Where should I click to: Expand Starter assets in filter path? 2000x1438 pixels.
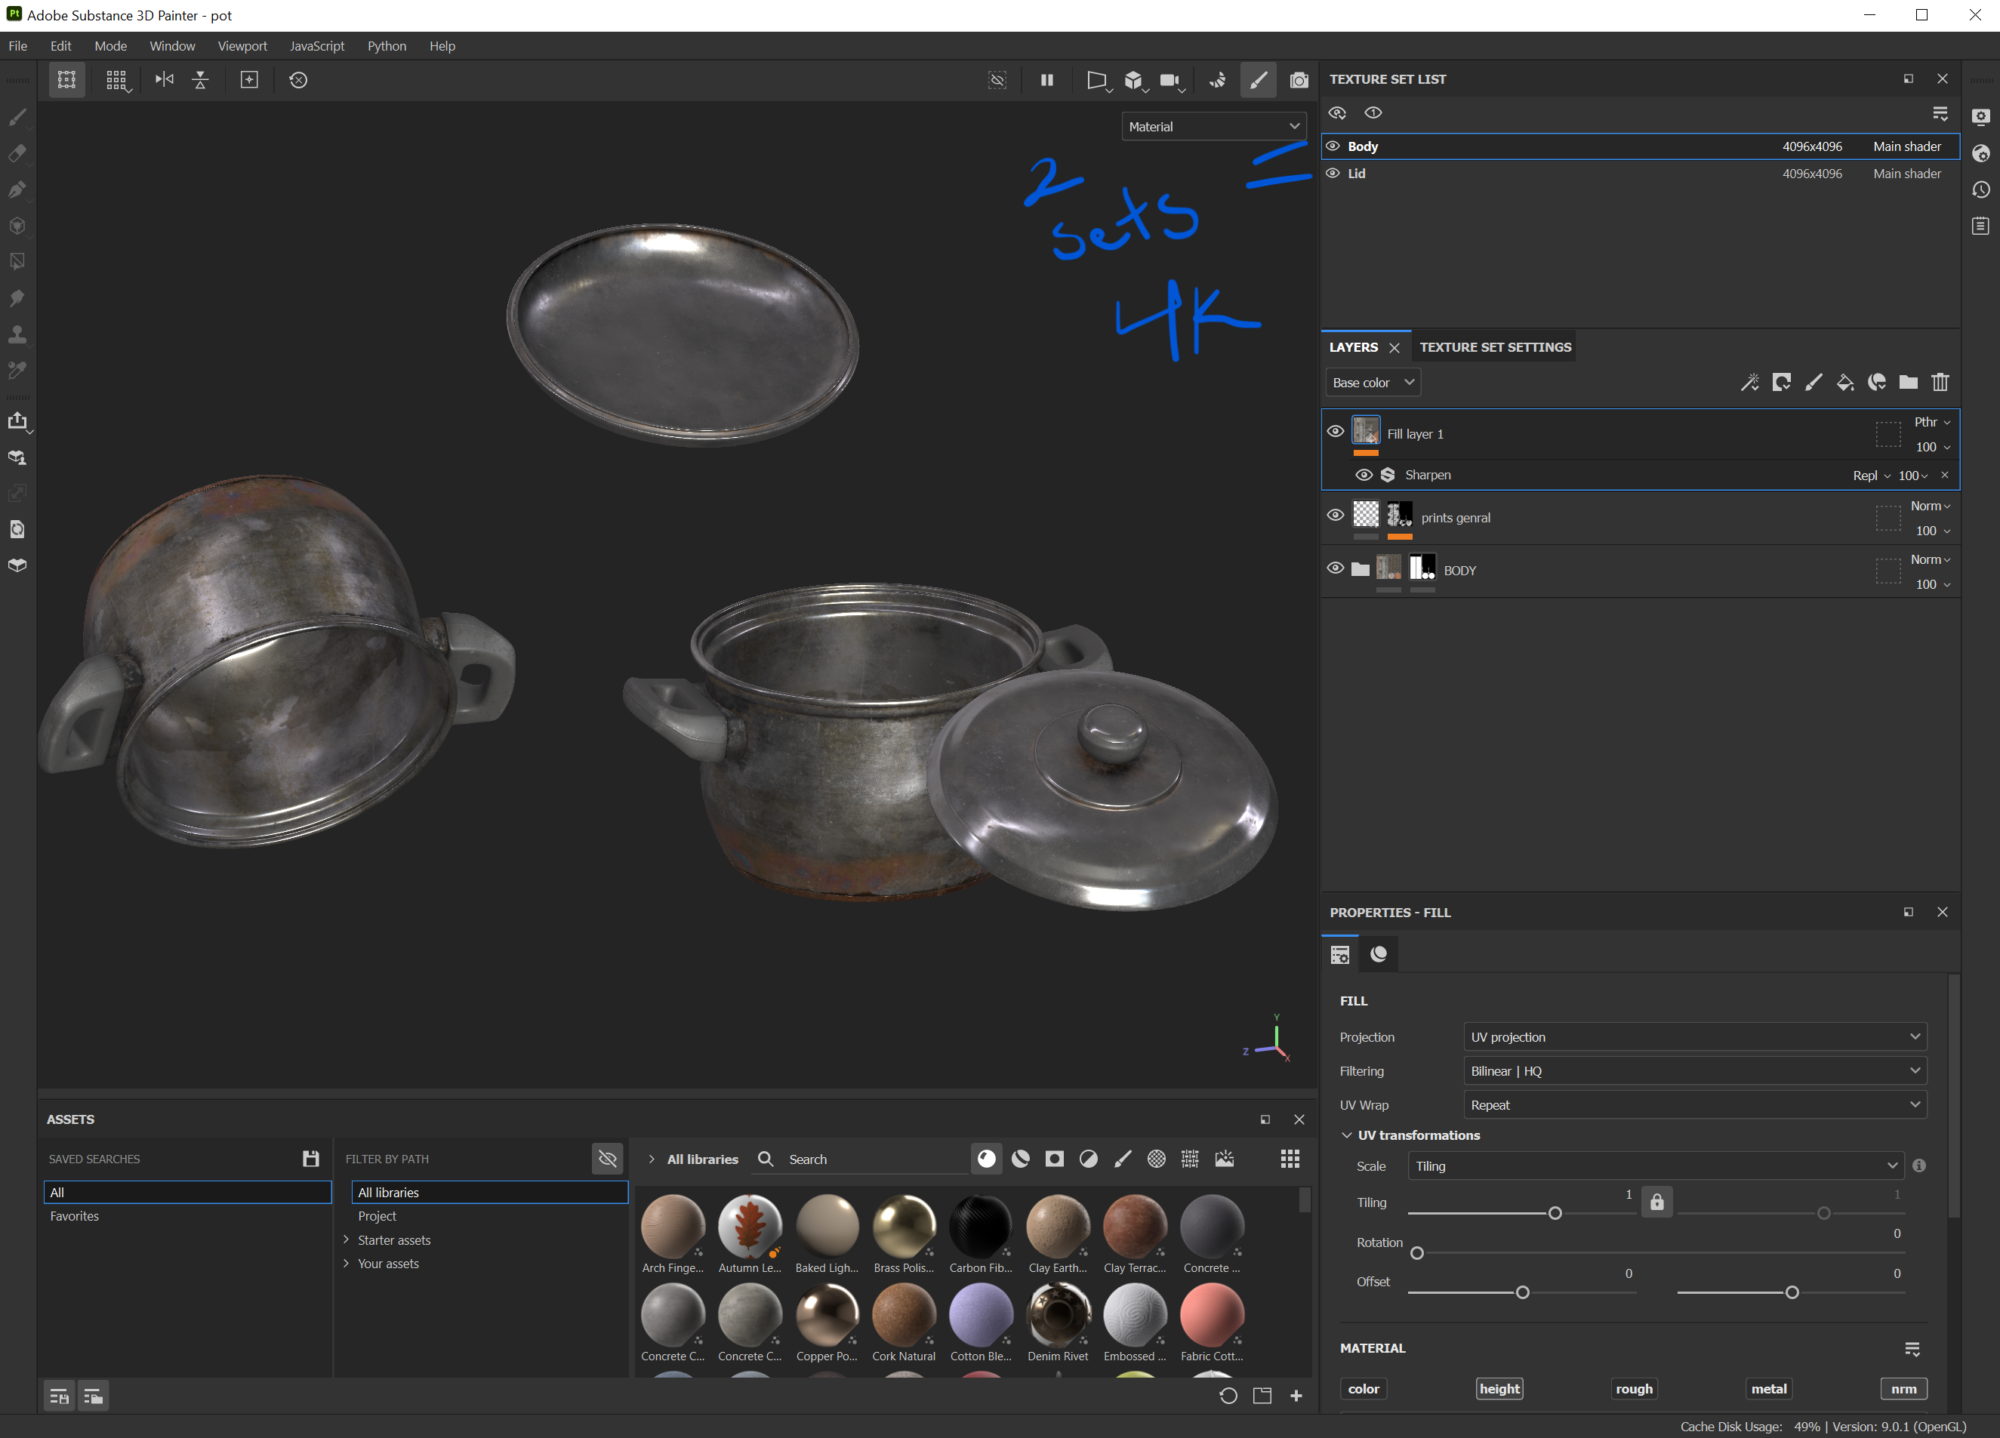click(347, 1240)
